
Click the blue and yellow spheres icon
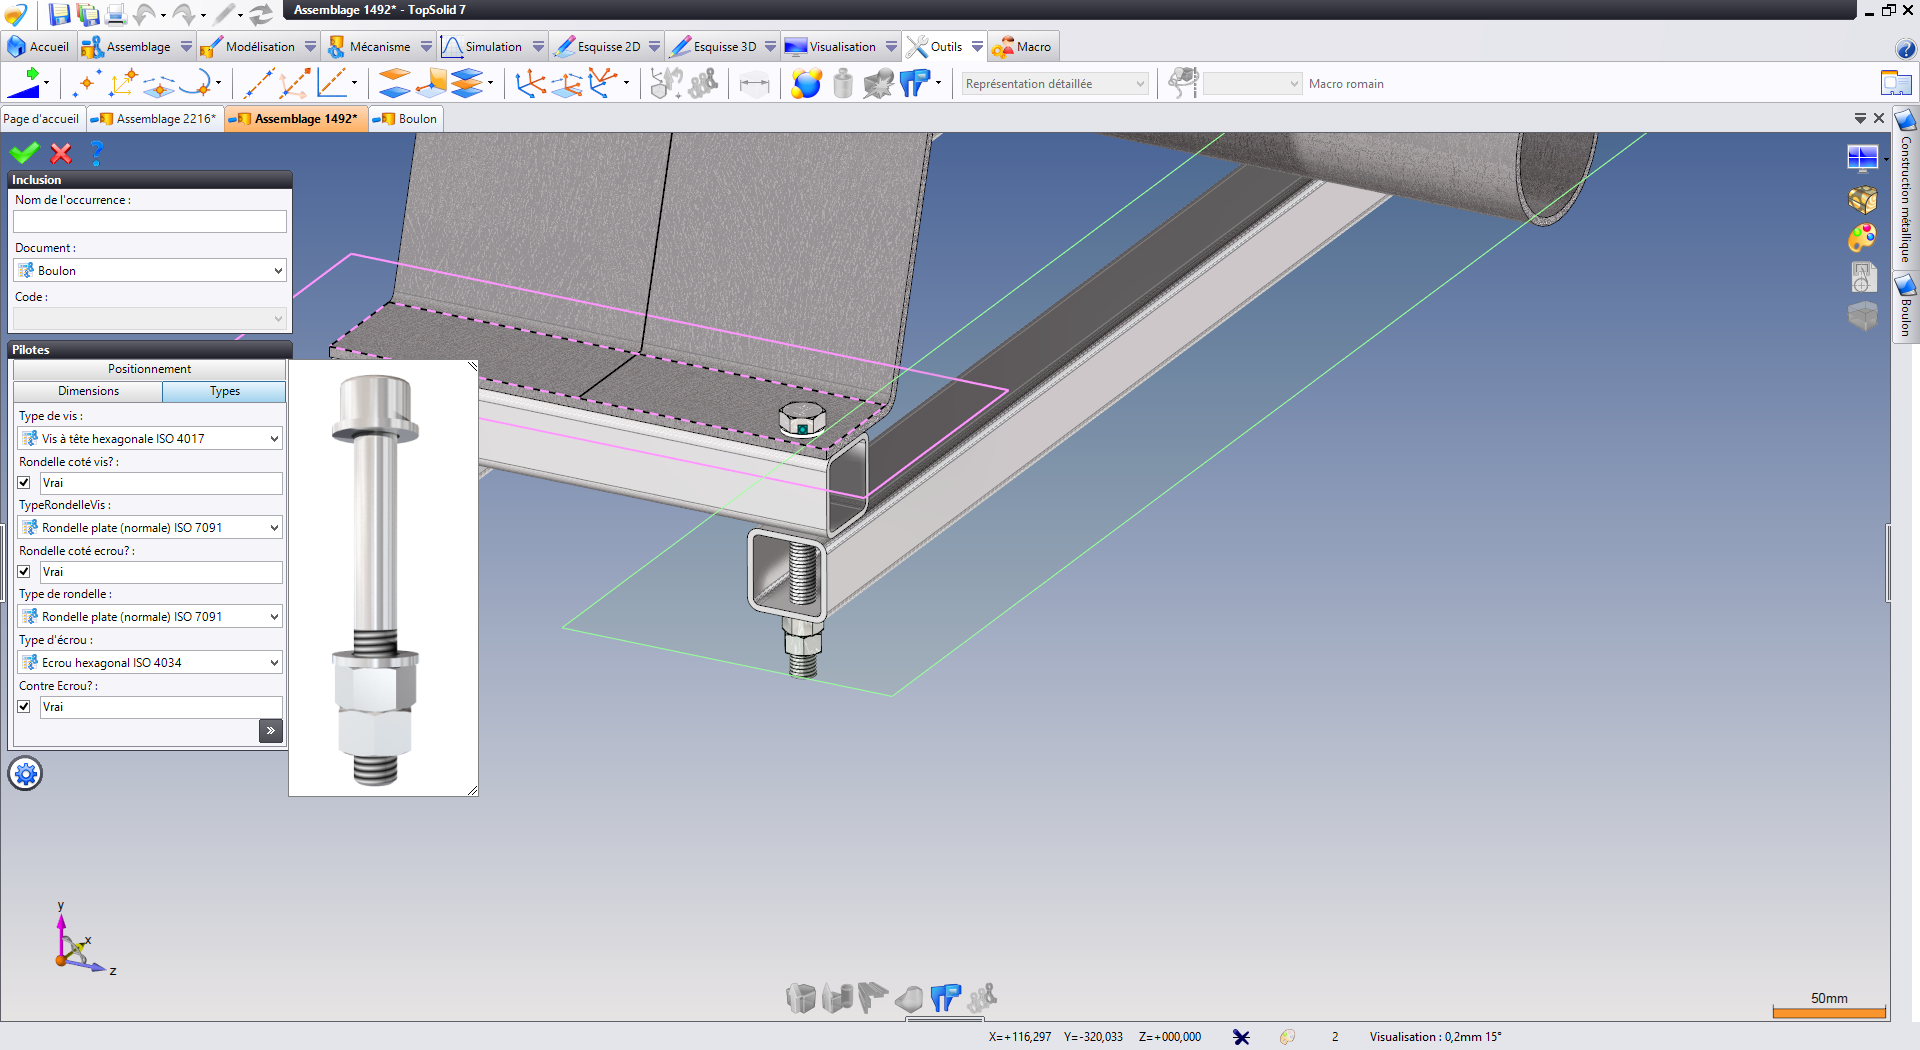[x=806, y=84]
